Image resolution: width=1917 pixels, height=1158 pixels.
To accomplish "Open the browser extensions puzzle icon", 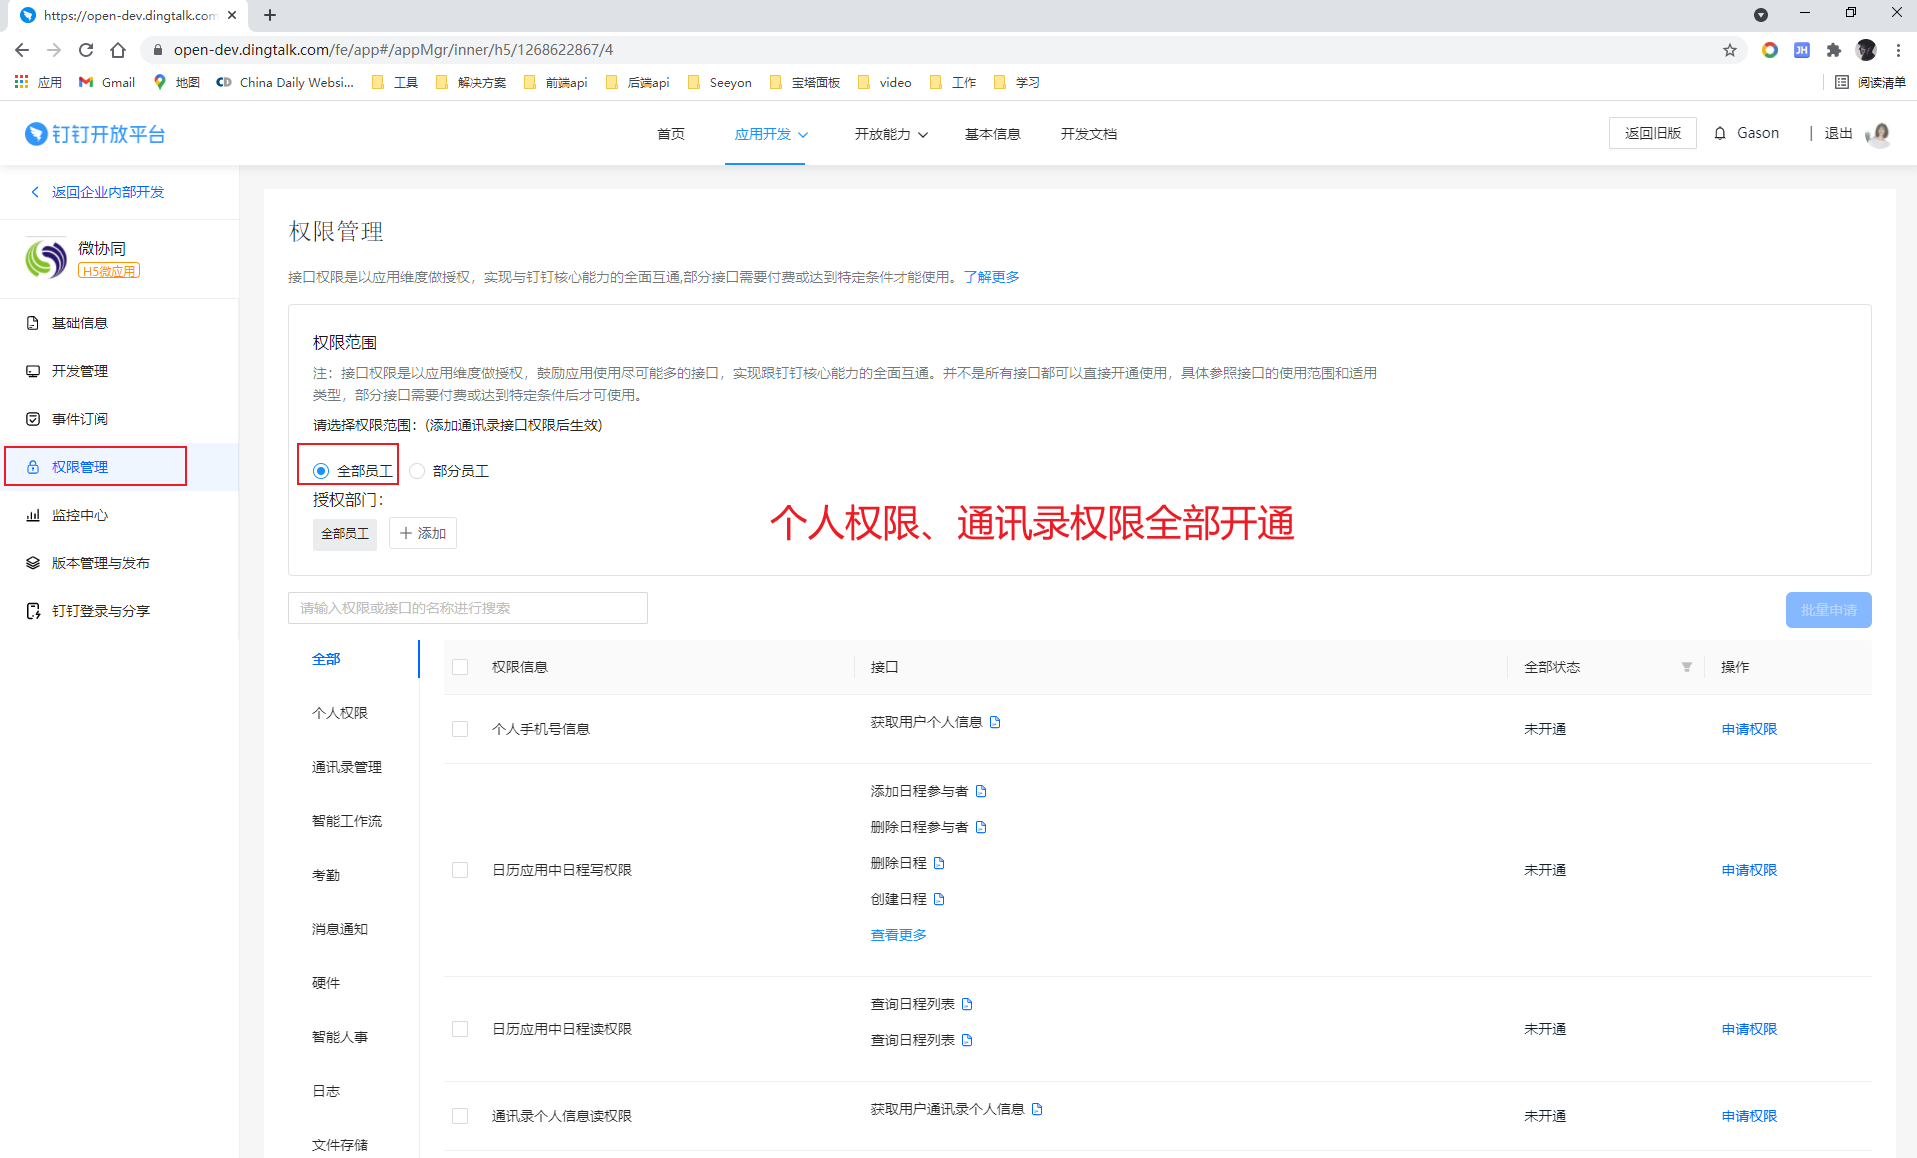I will (1833, 50).
